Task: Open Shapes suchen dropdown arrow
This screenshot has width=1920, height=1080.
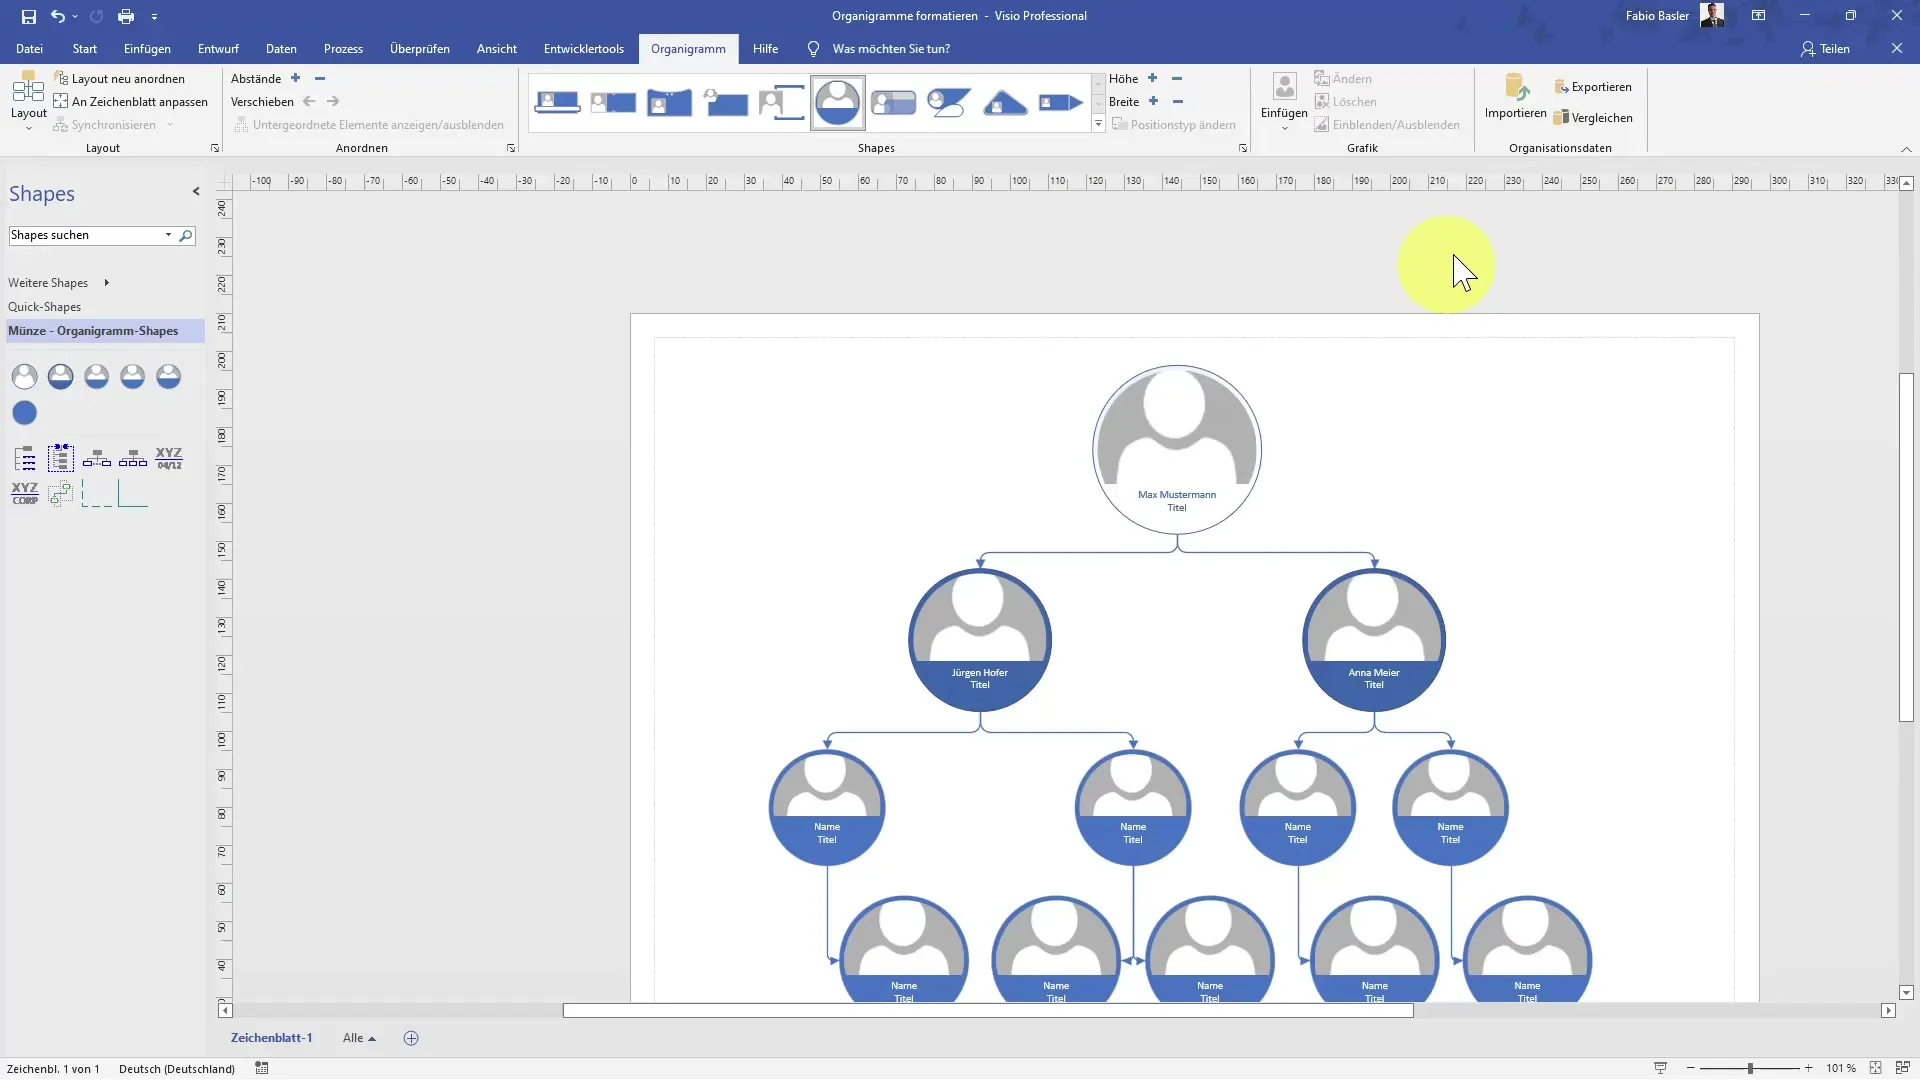Action: (168, 235)
